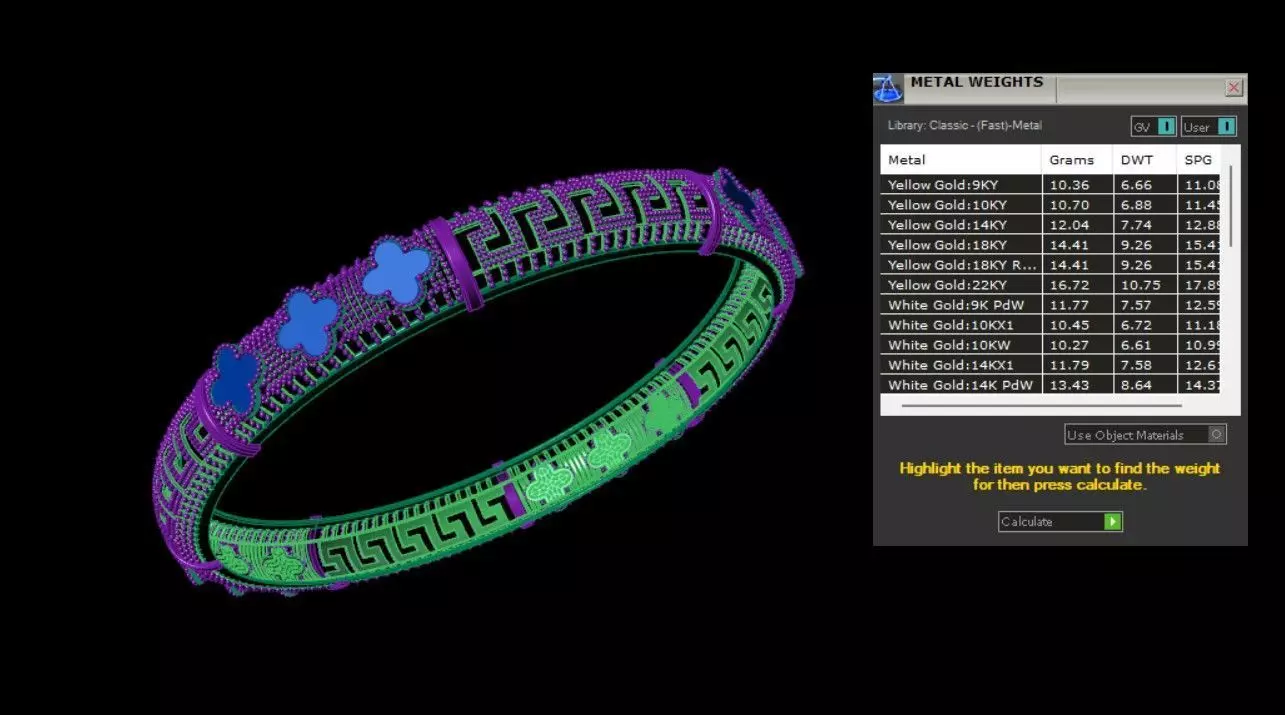Click the Library: Classic - (Fast)-Metal label

click(x=965, y=126)
